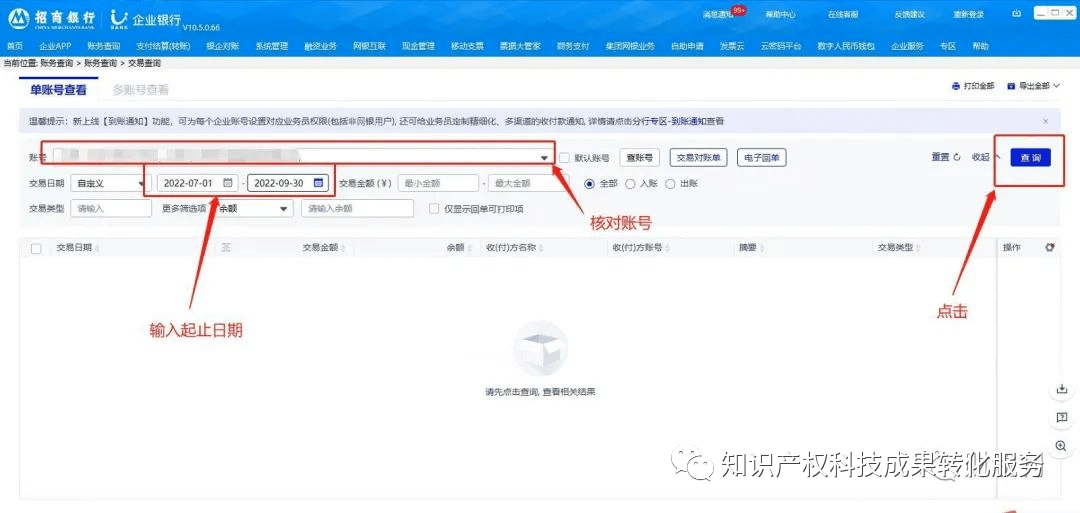
Task: Sort by 交易类型 column arrows
Action: [x=918, y=248]
